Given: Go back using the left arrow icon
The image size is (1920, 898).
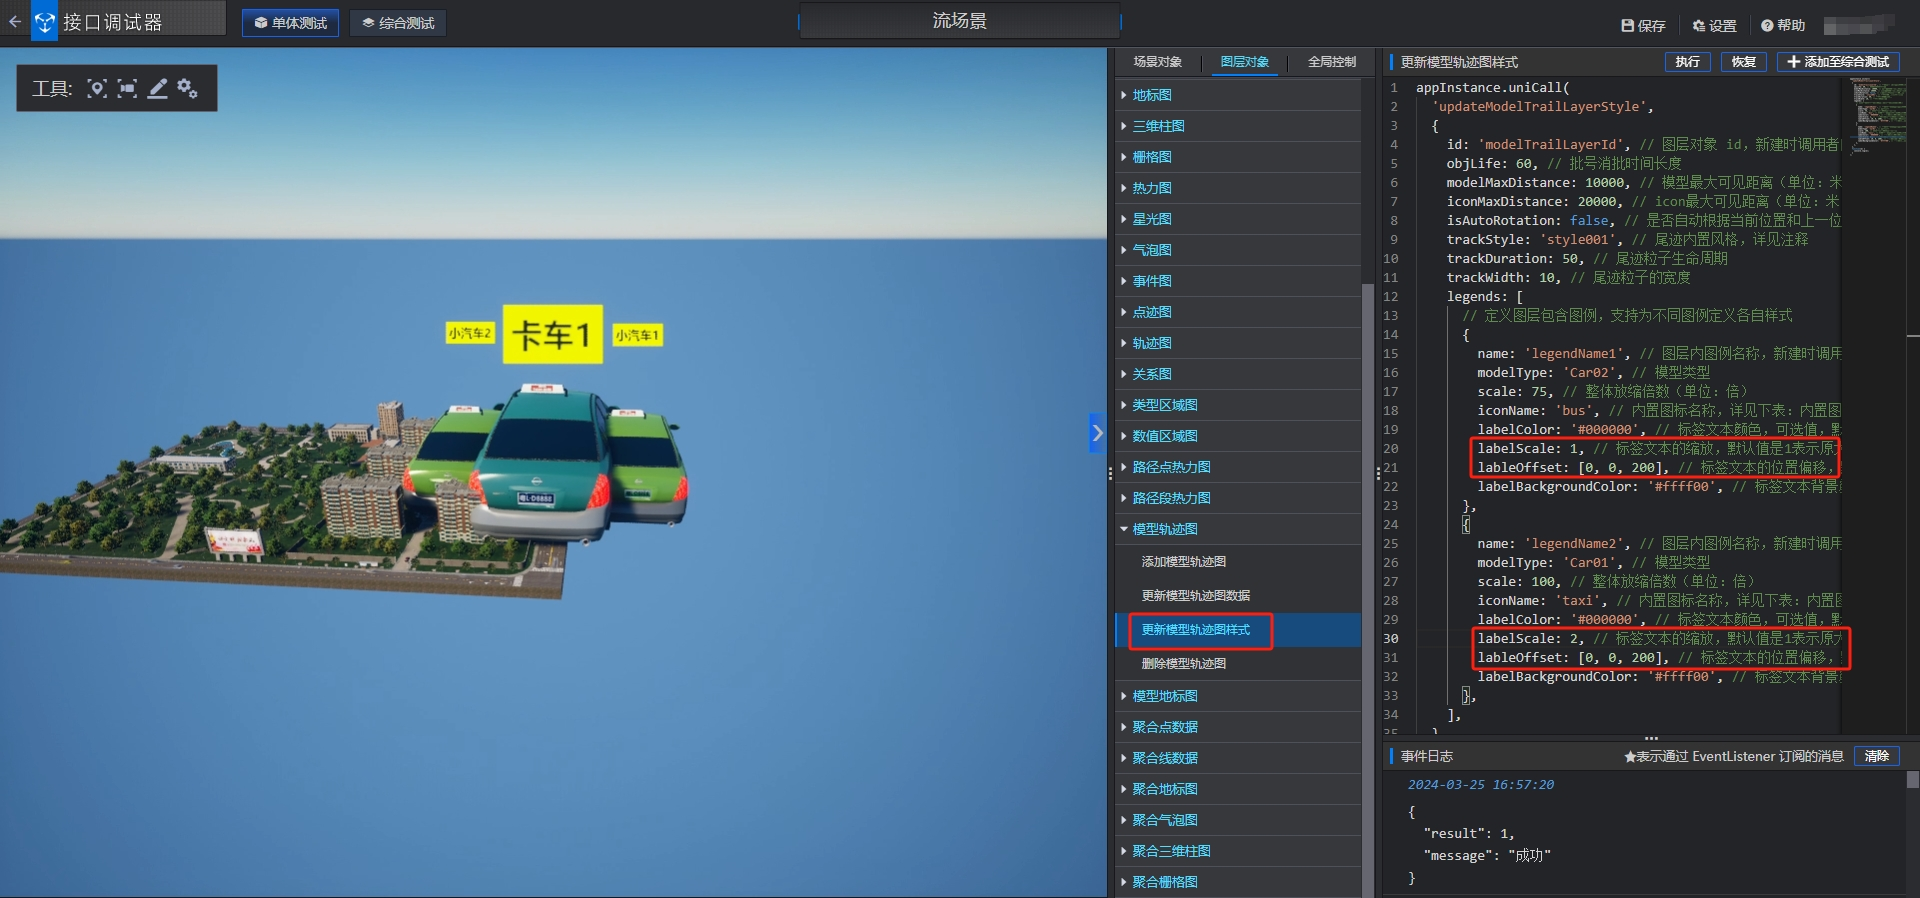Looking at the screenshot, I should pos(14,21).
